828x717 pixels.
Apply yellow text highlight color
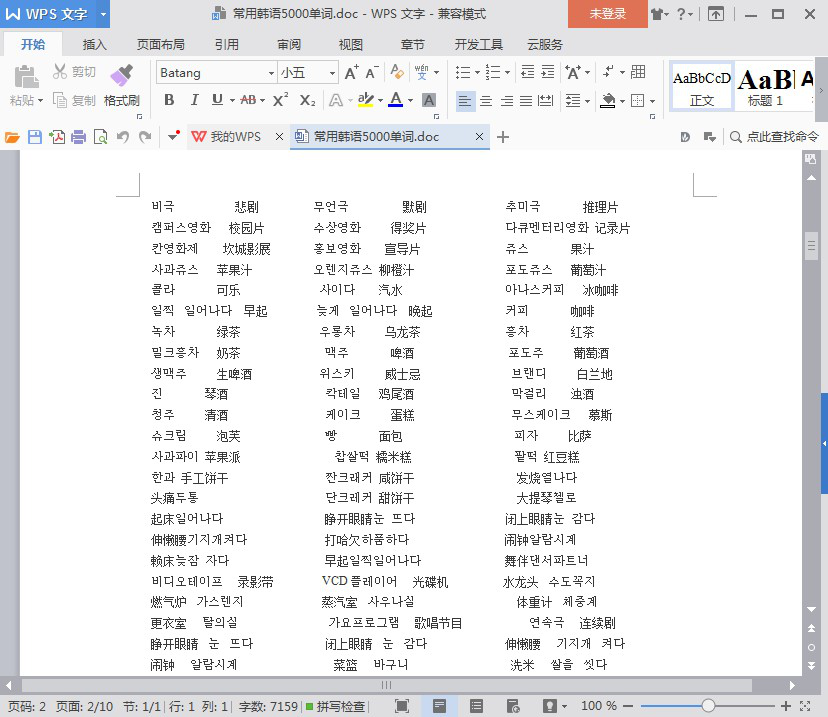[365, 100]
